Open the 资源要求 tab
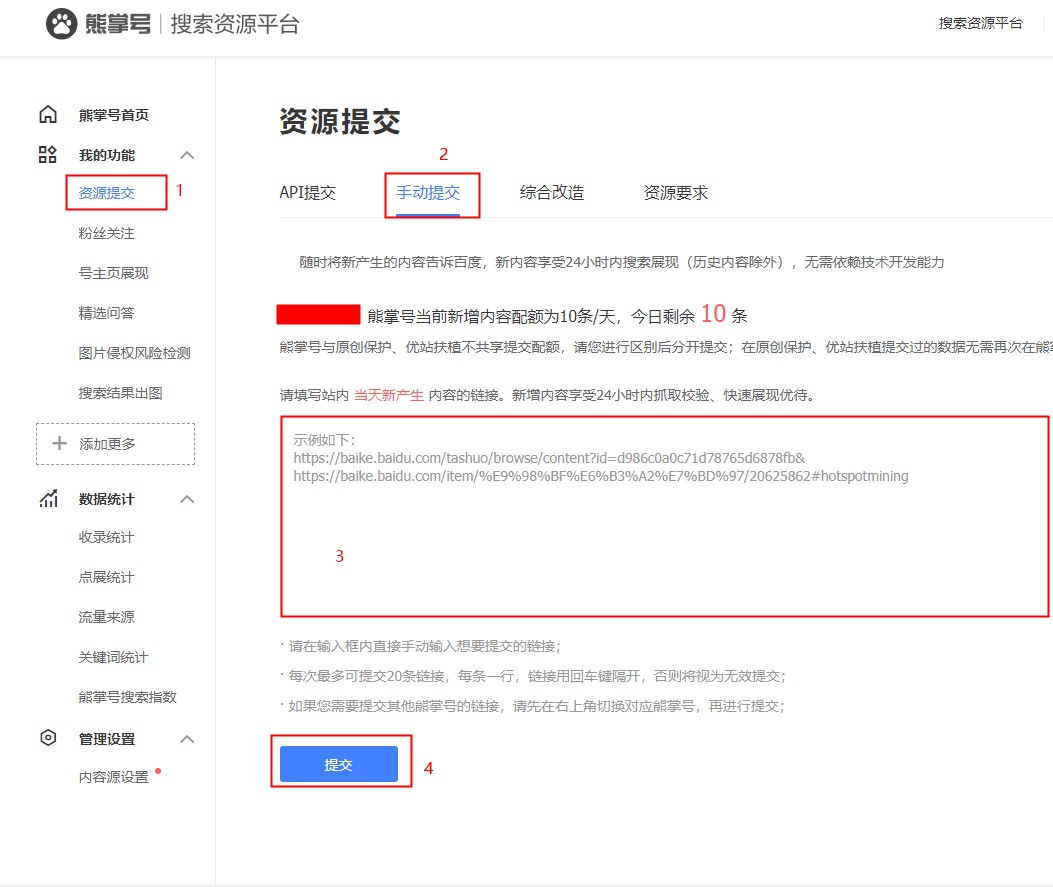Screen dimensions: 1053x887 point(676,193)
